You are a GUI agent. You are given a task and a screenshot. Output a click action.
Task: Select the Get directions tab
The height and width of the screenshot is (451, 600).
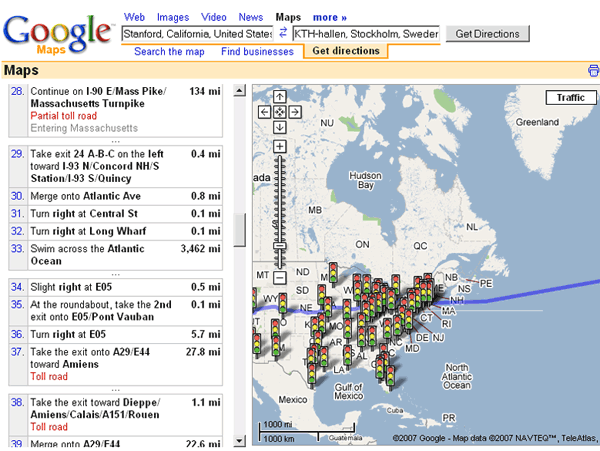346,51
